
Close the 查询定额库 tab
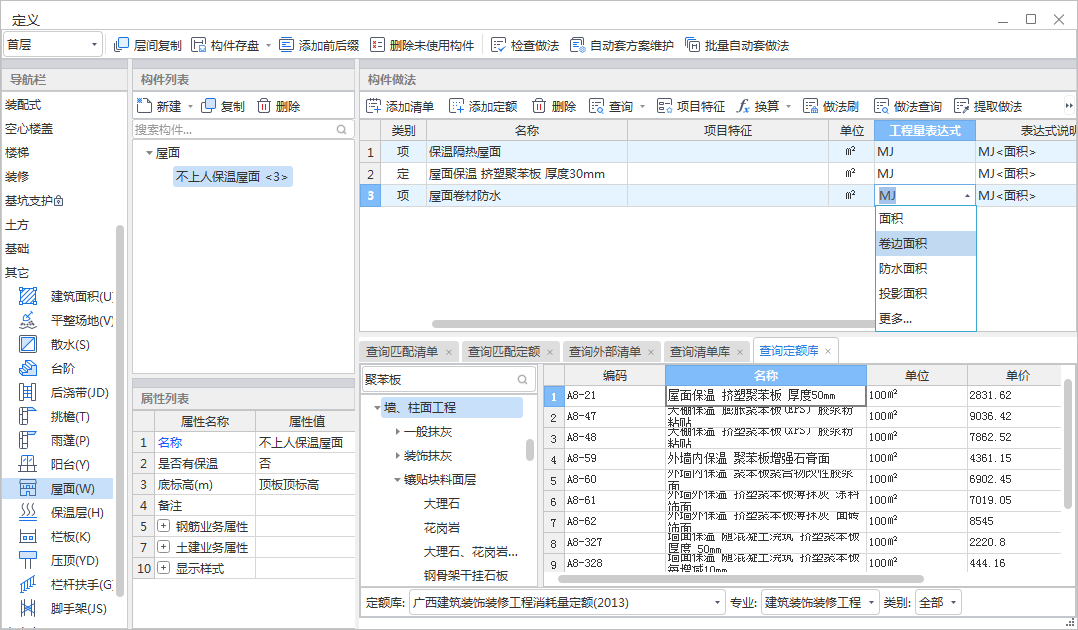pos(828,351)
